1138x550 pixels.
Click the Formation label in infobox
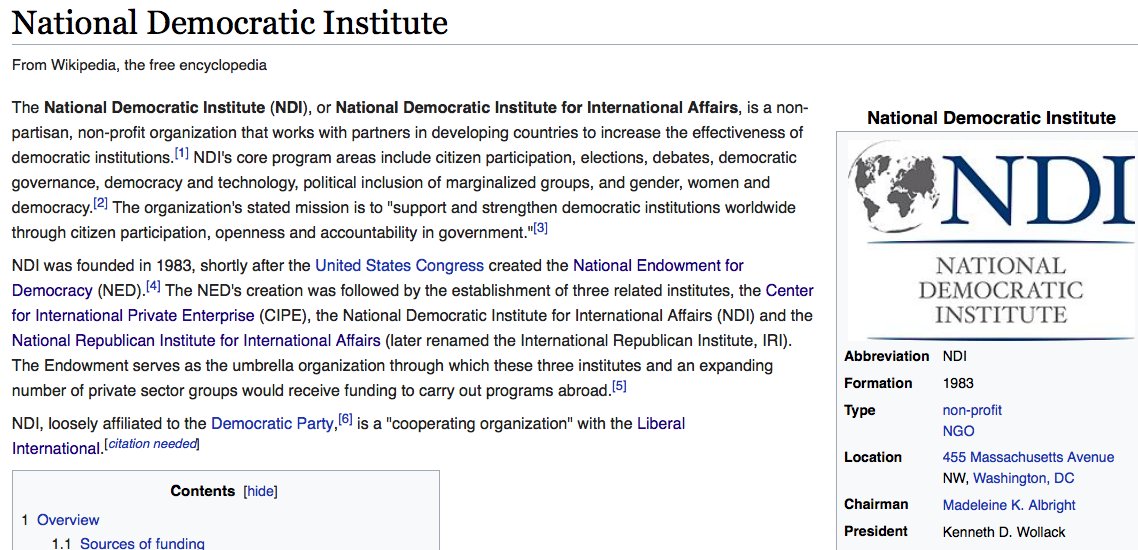pyautogui.click(x=878, y=383)
